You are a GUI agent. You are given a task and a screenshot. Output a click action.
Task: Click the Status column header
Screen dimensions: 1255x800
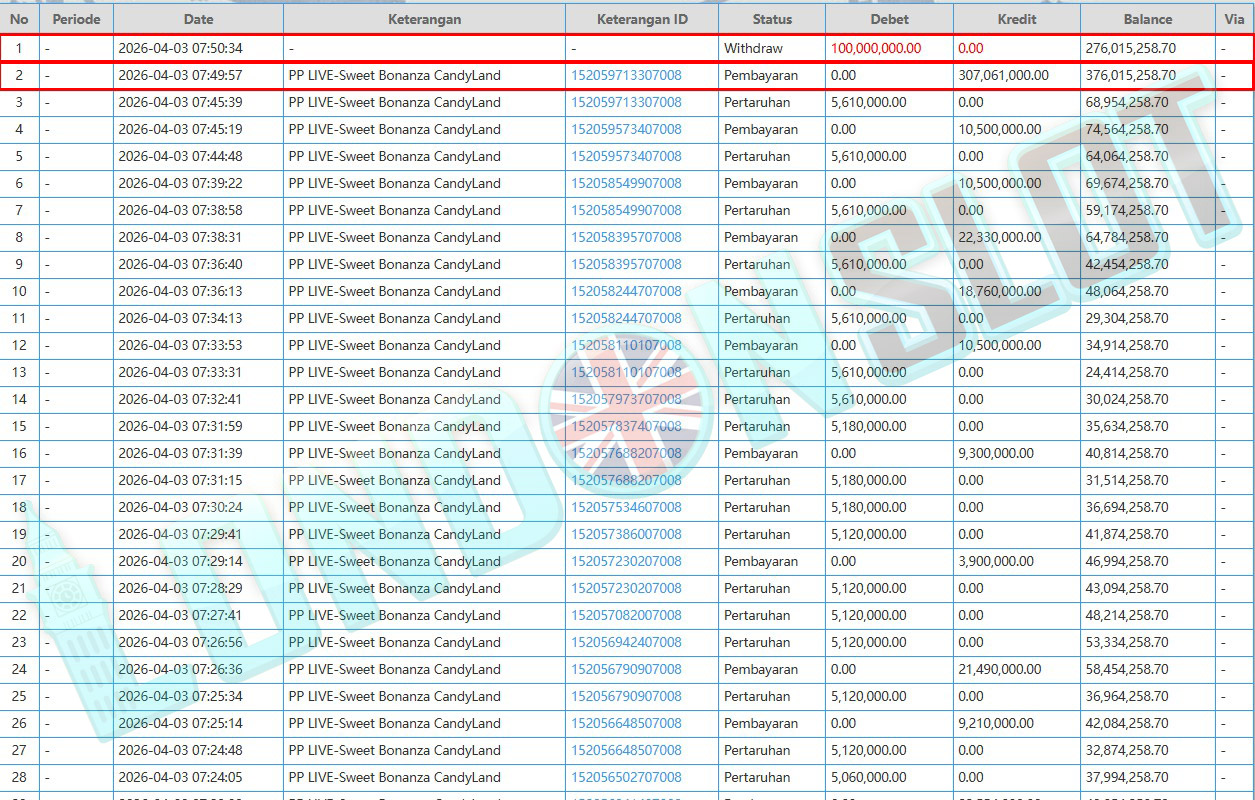[x=771, y=19]
